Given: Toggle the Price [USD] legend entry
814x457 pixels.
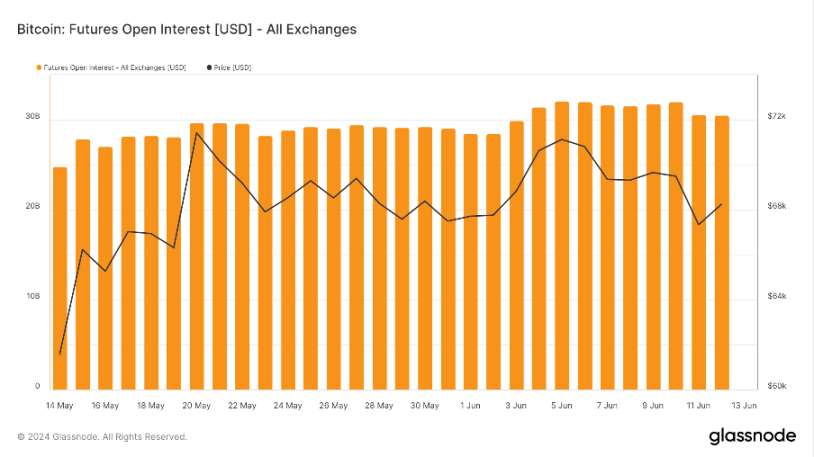Looking at the screenshot, I should point(229,68).
